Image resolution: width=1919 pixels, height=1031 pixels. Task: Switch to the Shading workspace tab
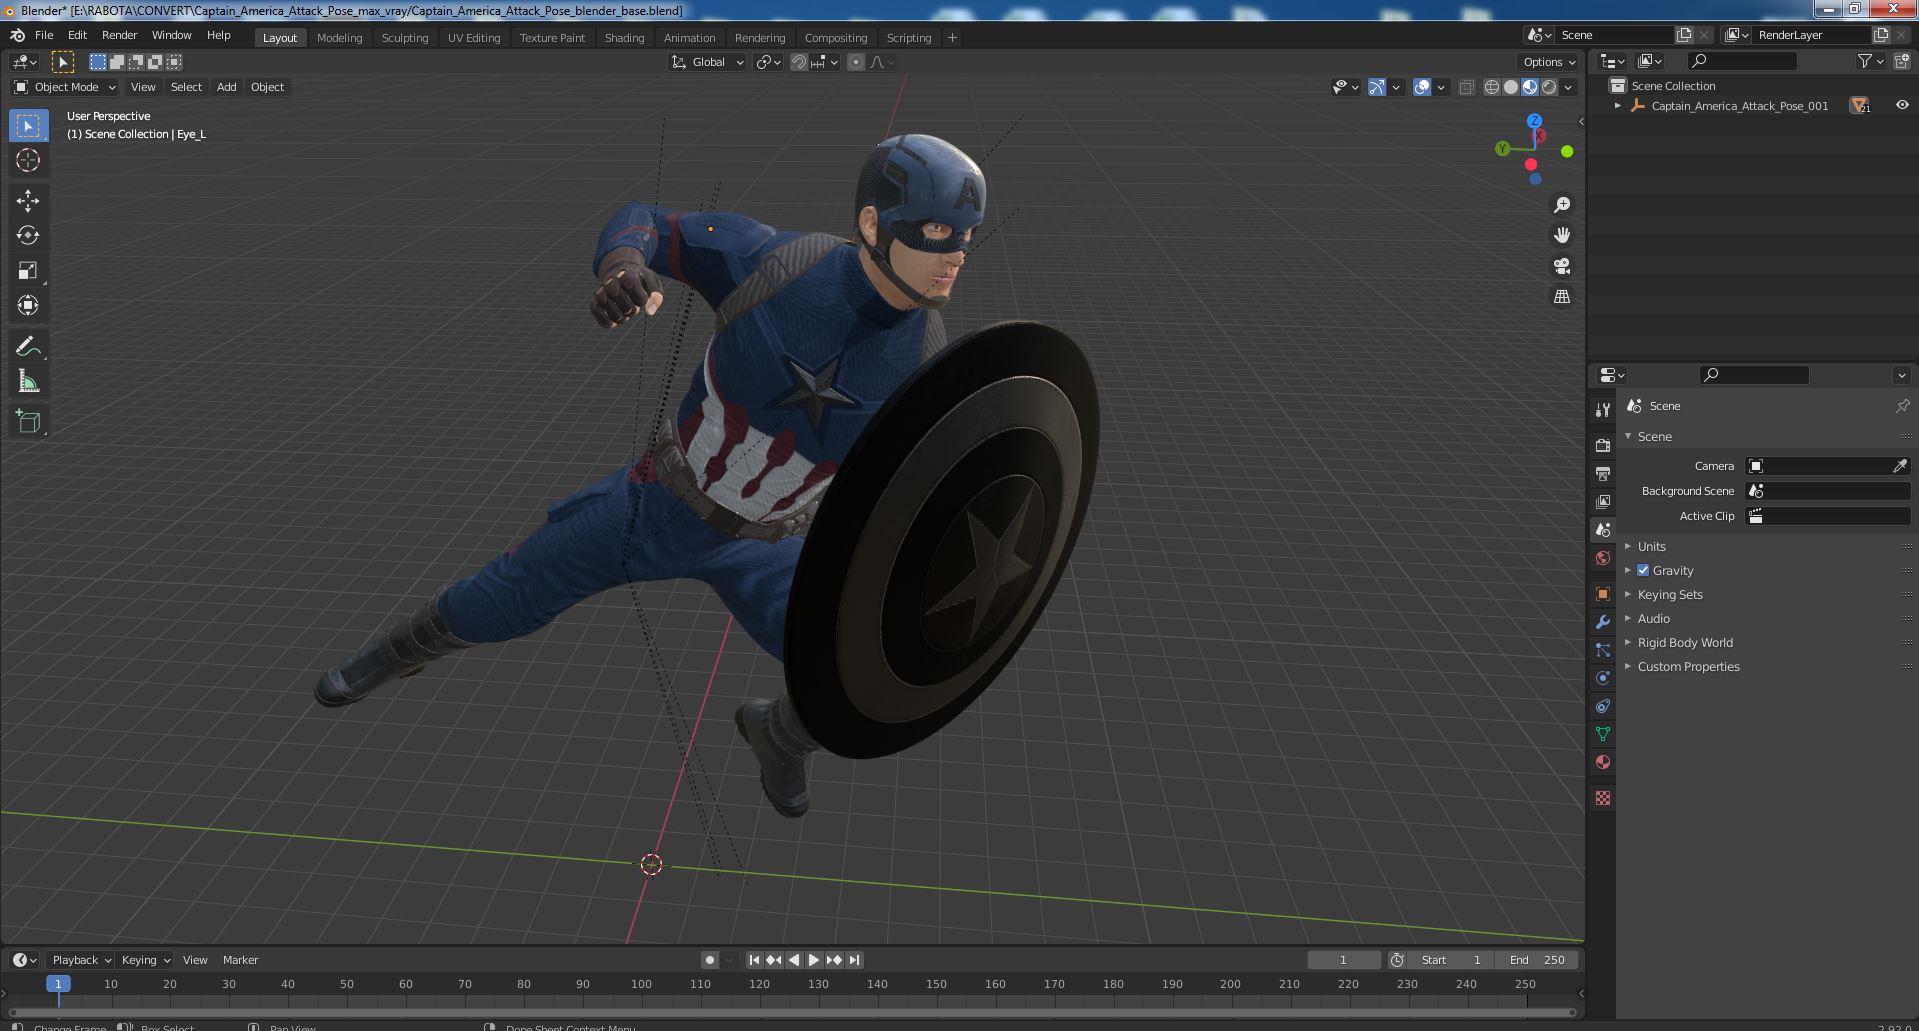pyautogui.click(x=624, y=38)
